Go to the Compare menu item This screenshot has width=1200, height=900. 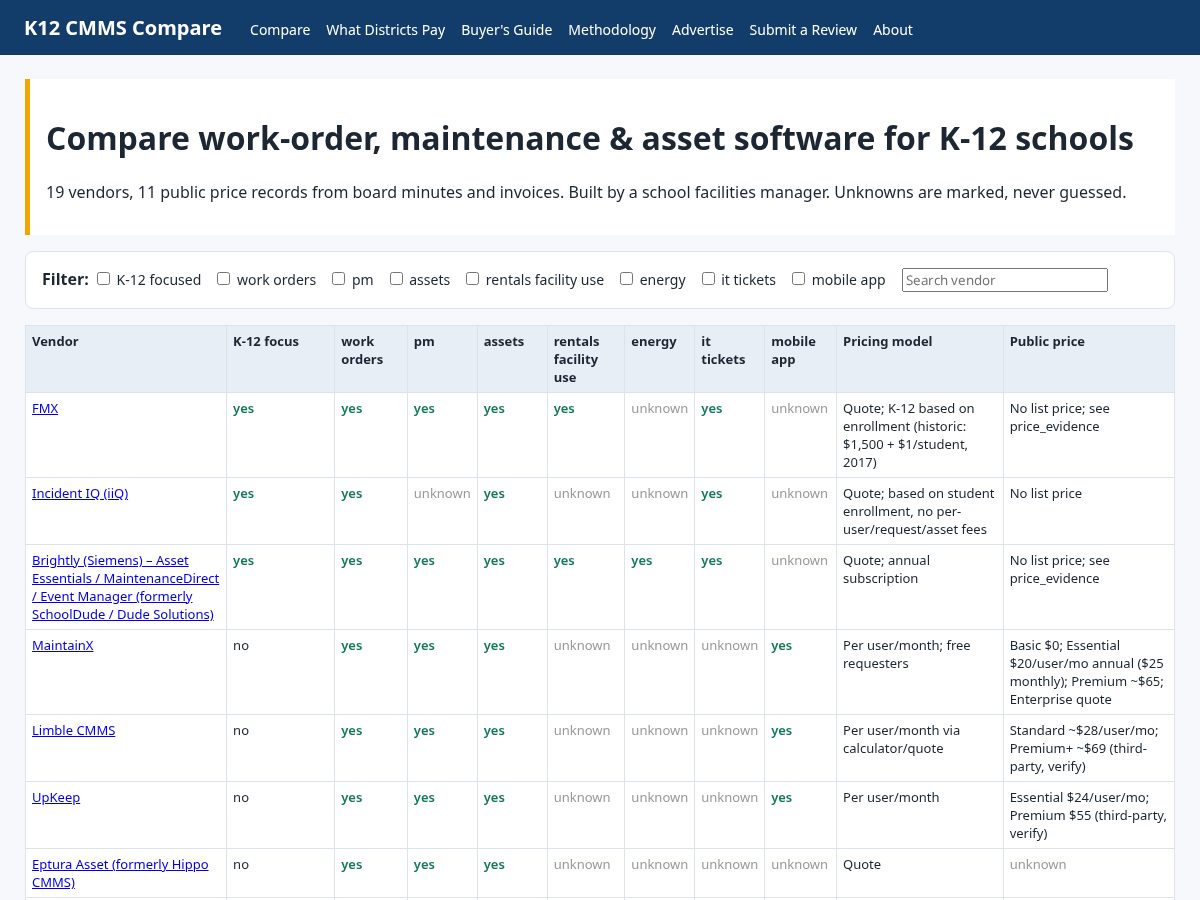(x=280, y=30)
